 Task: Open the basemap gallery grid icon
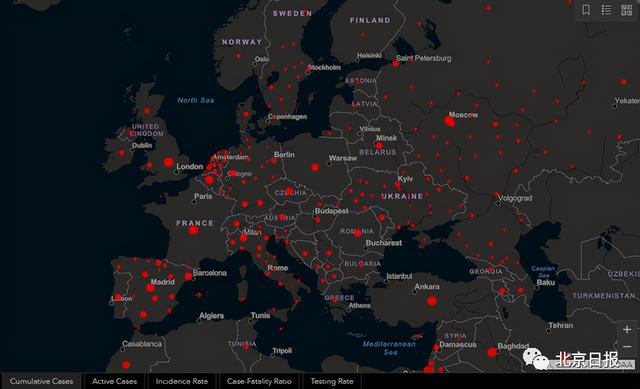pos(626,10)
